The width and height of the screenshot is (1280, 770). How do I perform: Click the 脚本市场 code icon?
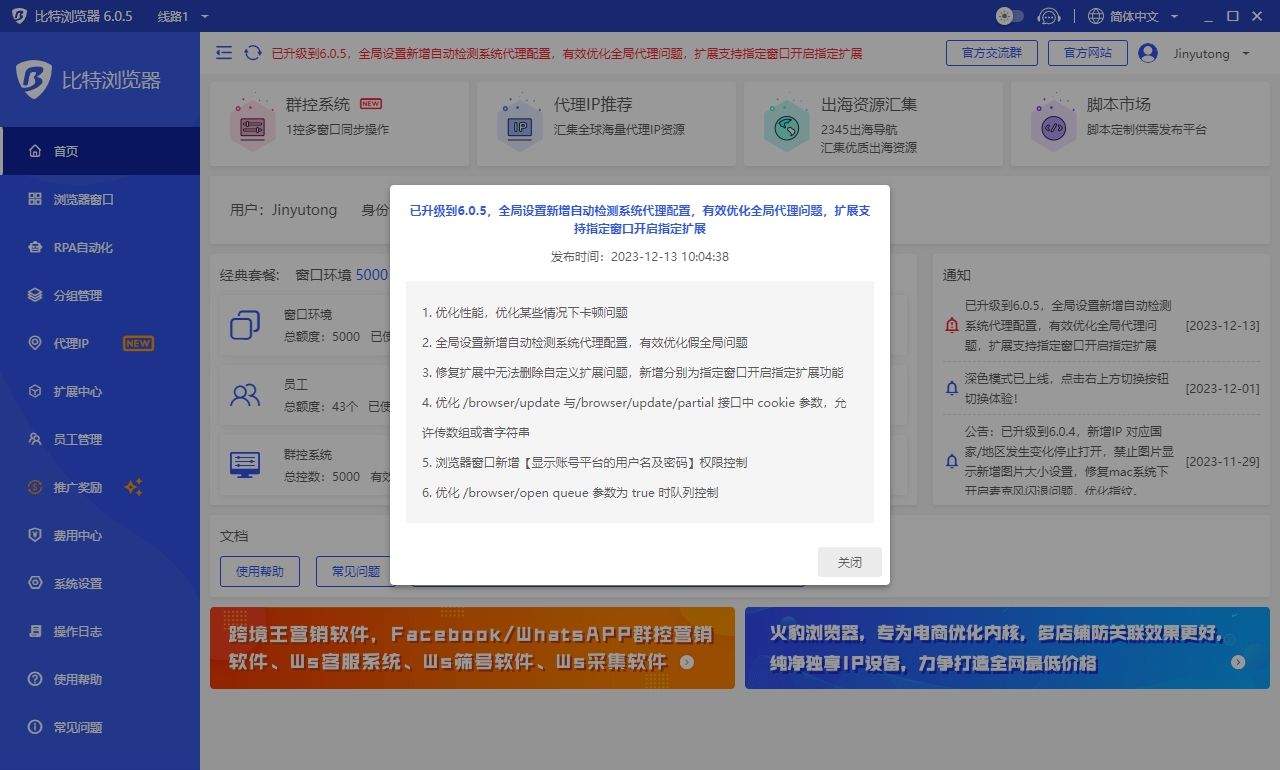1053,125
